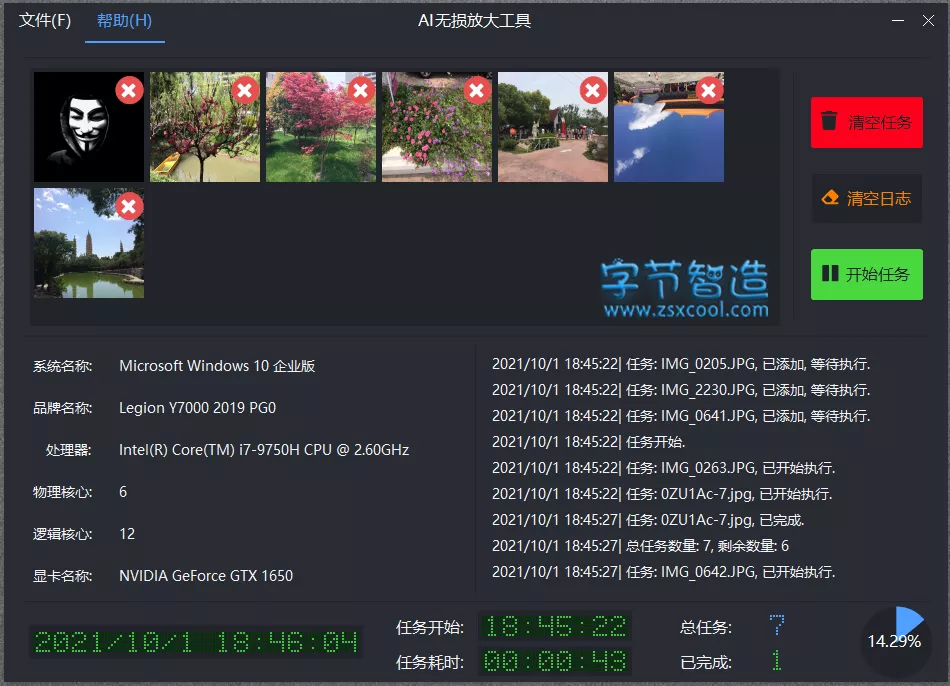Image resolution: width=950 pixels, height=686 pixels.
Task: Click log entry 0ZU1Ac-7.jpg 已开始执行
Action: 662,494
